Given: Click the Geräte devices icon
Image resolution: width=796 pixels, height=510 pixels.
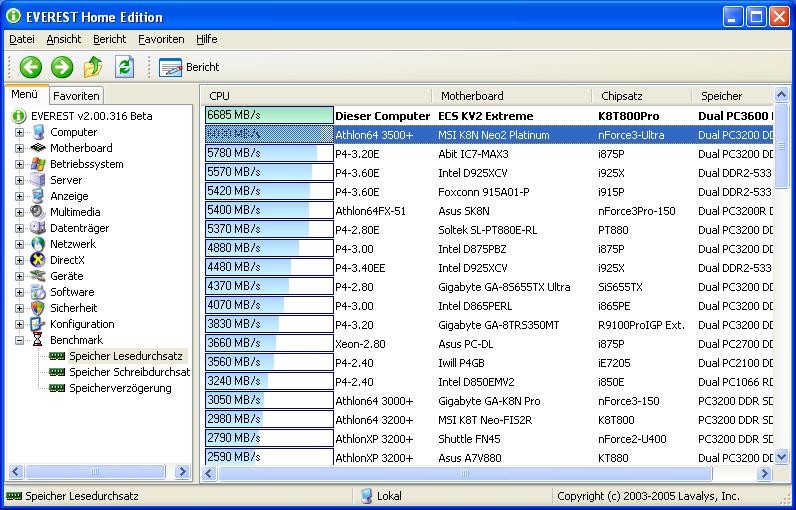Looking at the screenshot, I should coord(38,276).
